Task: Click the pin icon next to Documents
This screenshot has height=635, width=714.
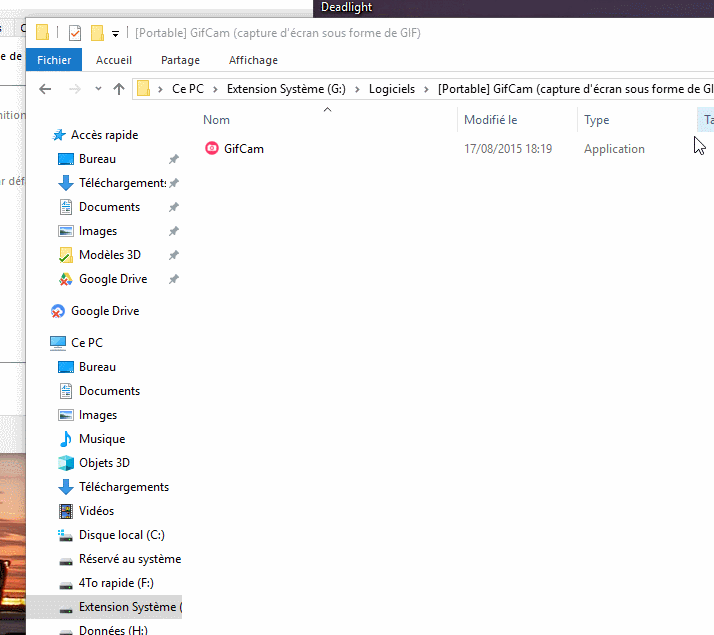Action: [x=173, y=207]
